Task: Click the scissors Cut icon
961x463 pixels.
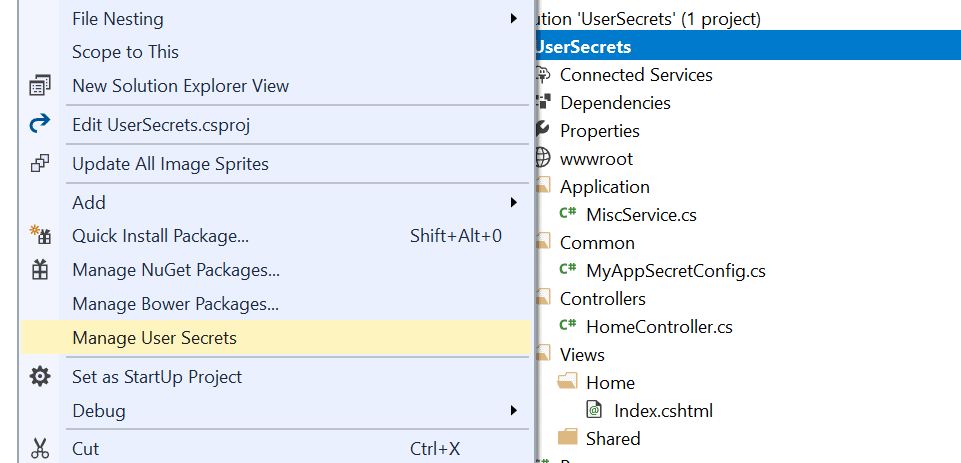Action: 40,449
